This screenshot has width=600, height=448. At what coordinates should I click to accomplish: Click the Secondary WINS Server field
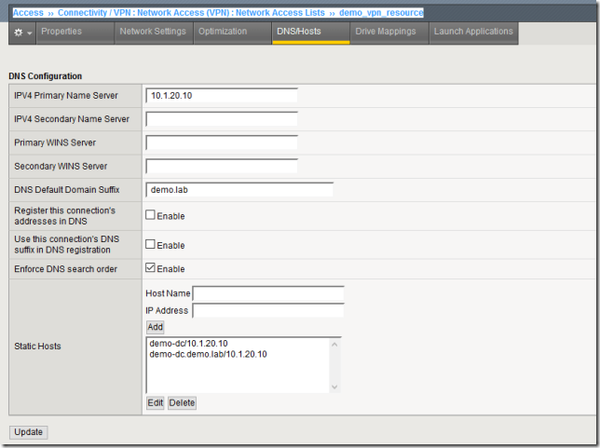(222, 166)
